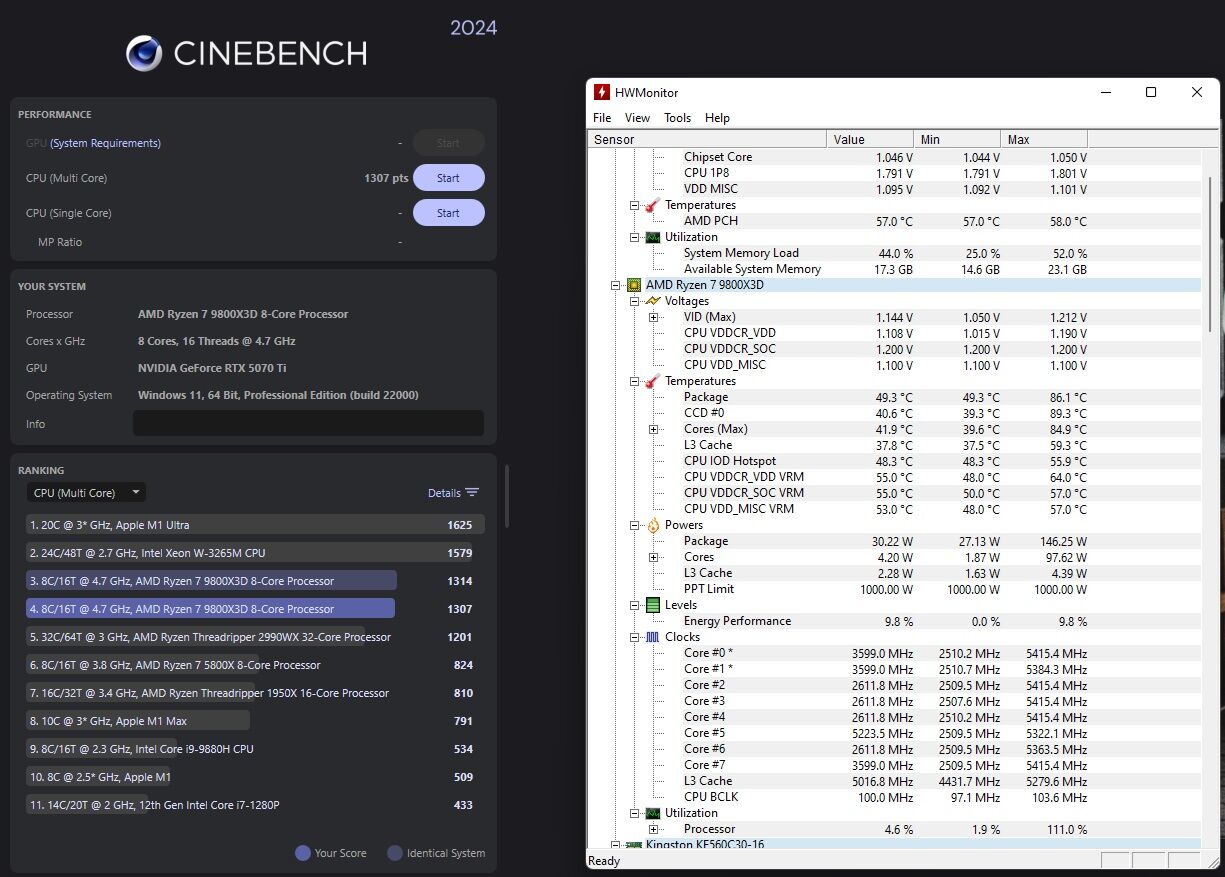Expand the Cores (Max) temperature entry

[x=654, y=429]
